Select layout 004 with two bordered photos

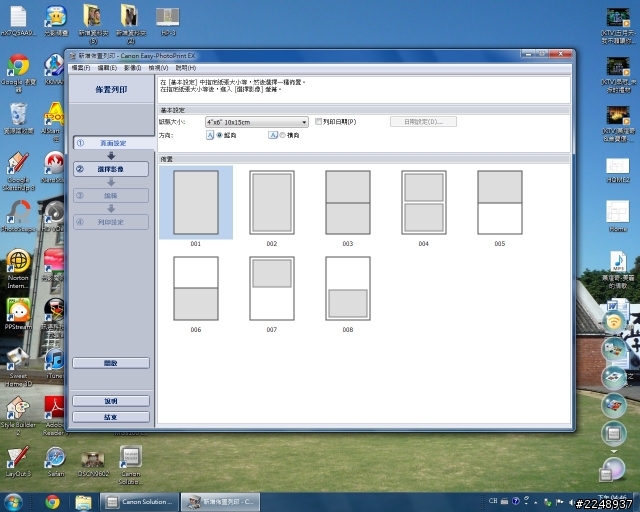423,202
